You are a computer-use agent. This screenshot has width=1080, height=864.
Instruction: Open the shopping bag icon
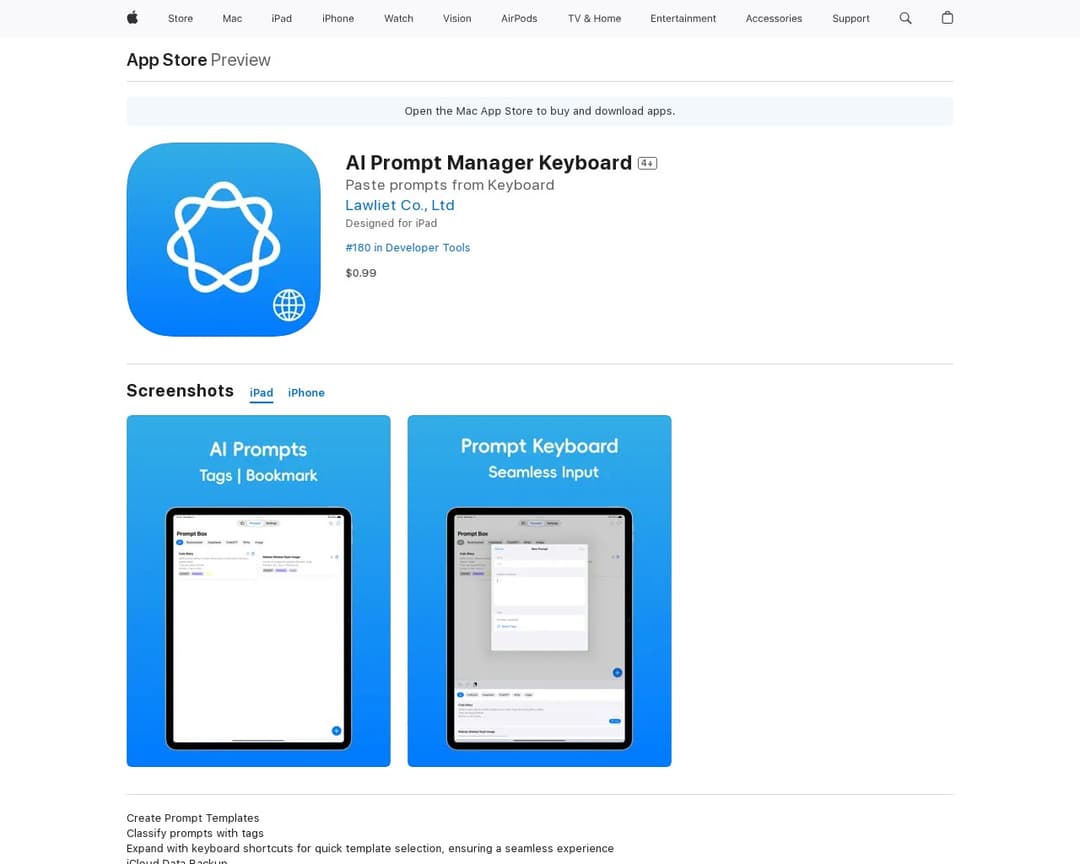pyautogui.click(x=947, y=18)
